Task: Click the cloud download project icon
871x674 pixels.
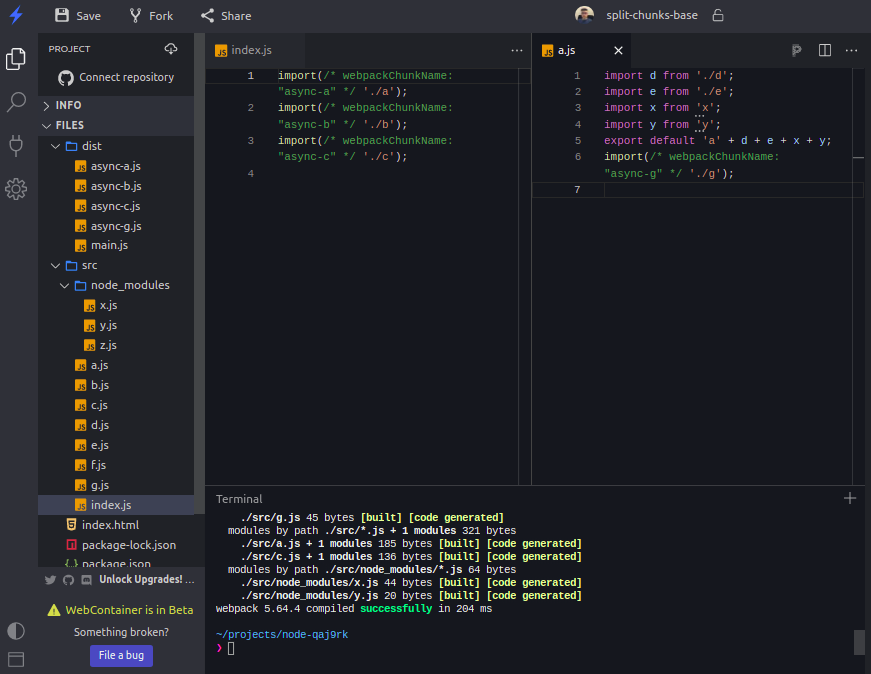Action: pyautogui.click(x=171, y=49)
